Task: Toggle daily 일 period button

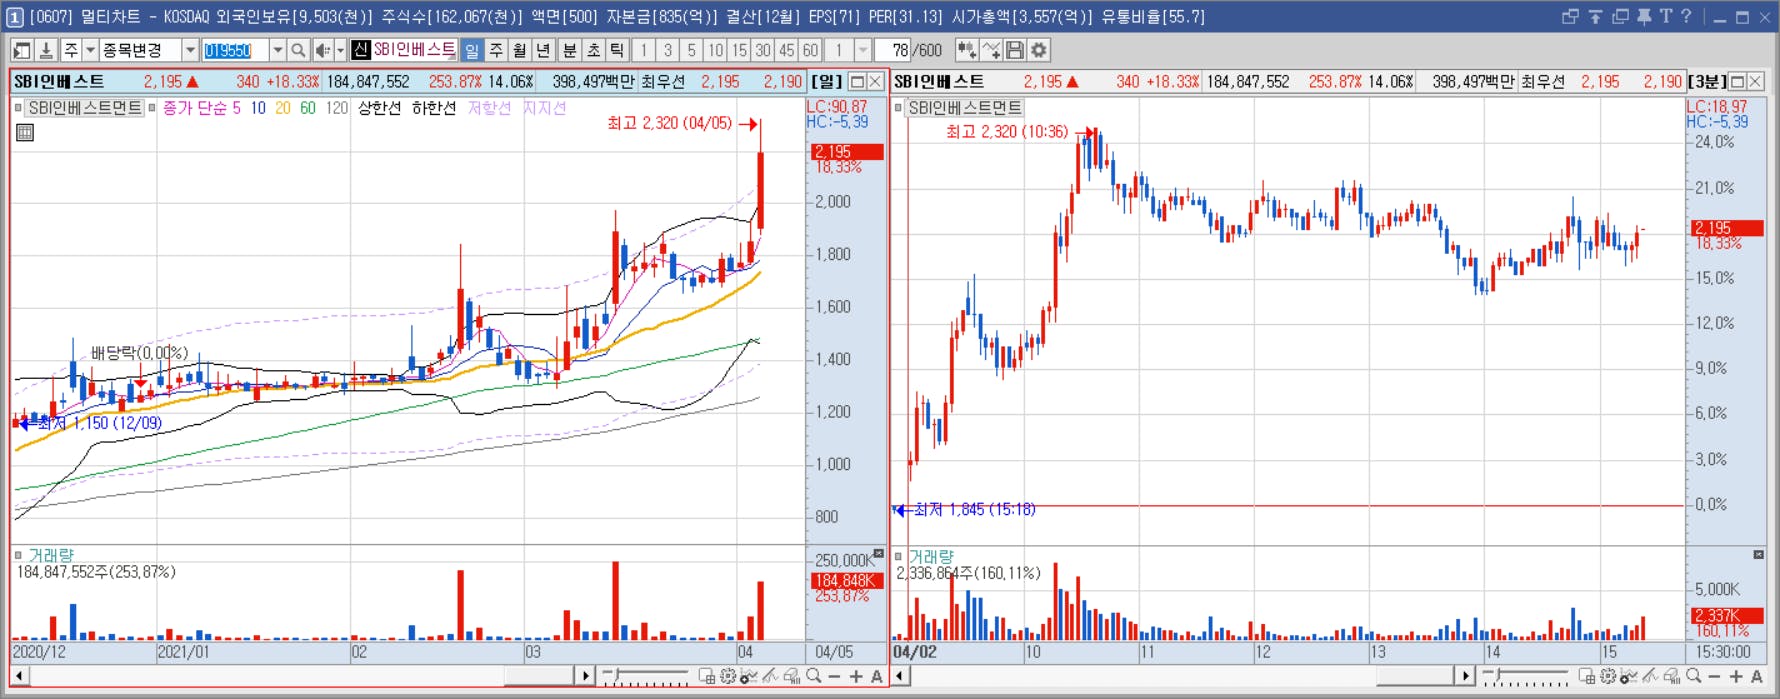Action: tap(472, 50)
